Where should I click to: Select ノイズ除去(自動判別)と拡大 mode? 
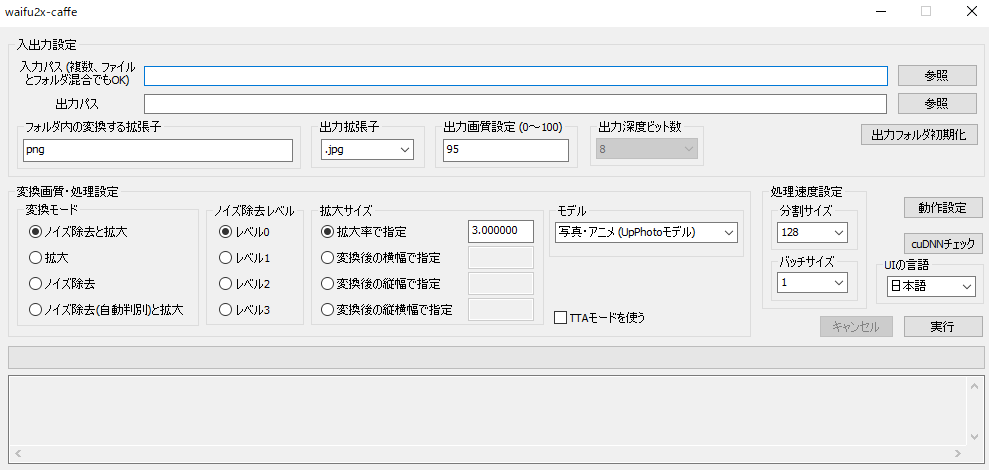106,310
